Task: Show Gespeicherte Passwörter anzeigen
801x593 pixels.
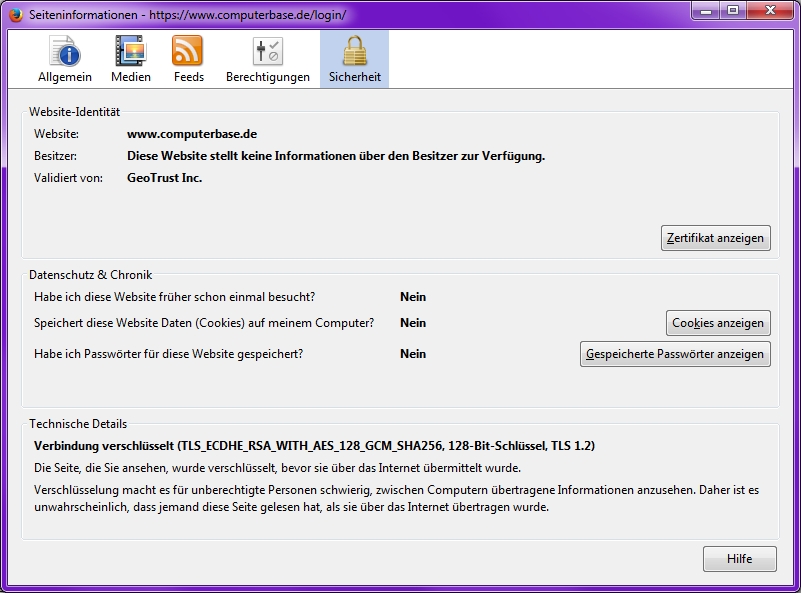Action: 675,354
